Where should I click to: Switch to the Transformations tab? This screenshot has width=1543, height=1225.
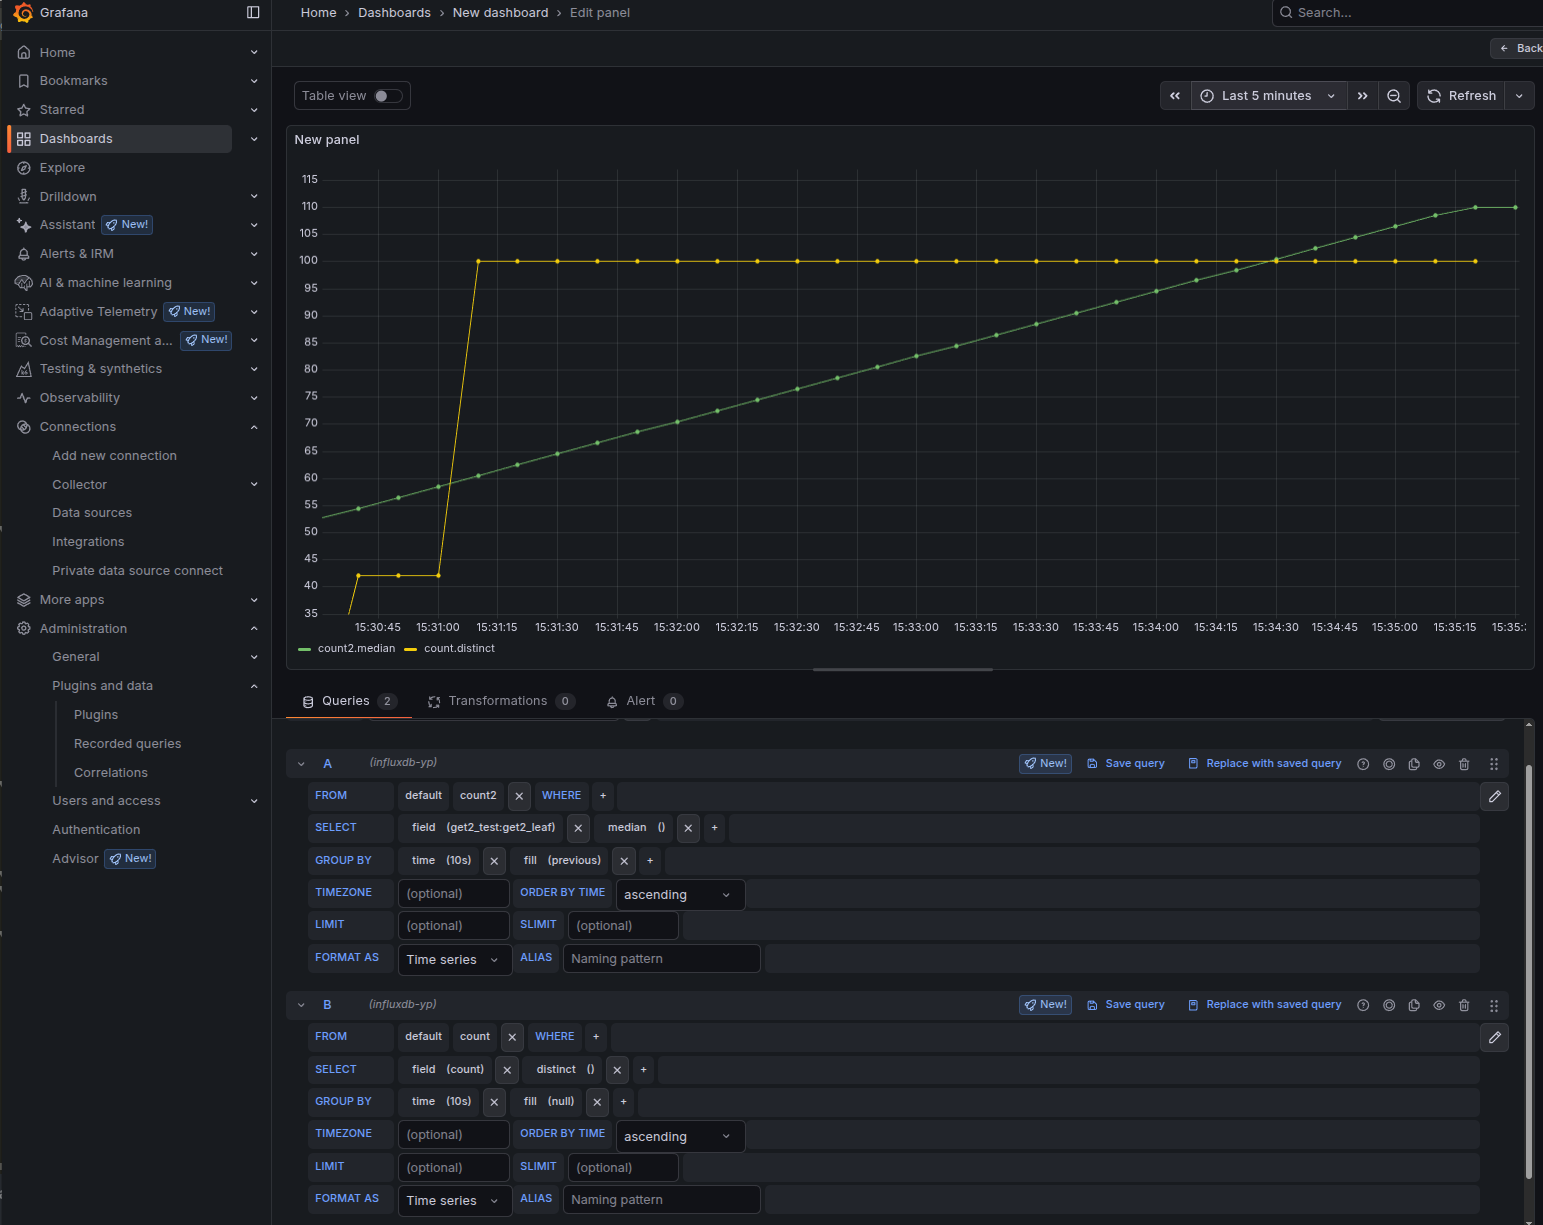point(498,700)
